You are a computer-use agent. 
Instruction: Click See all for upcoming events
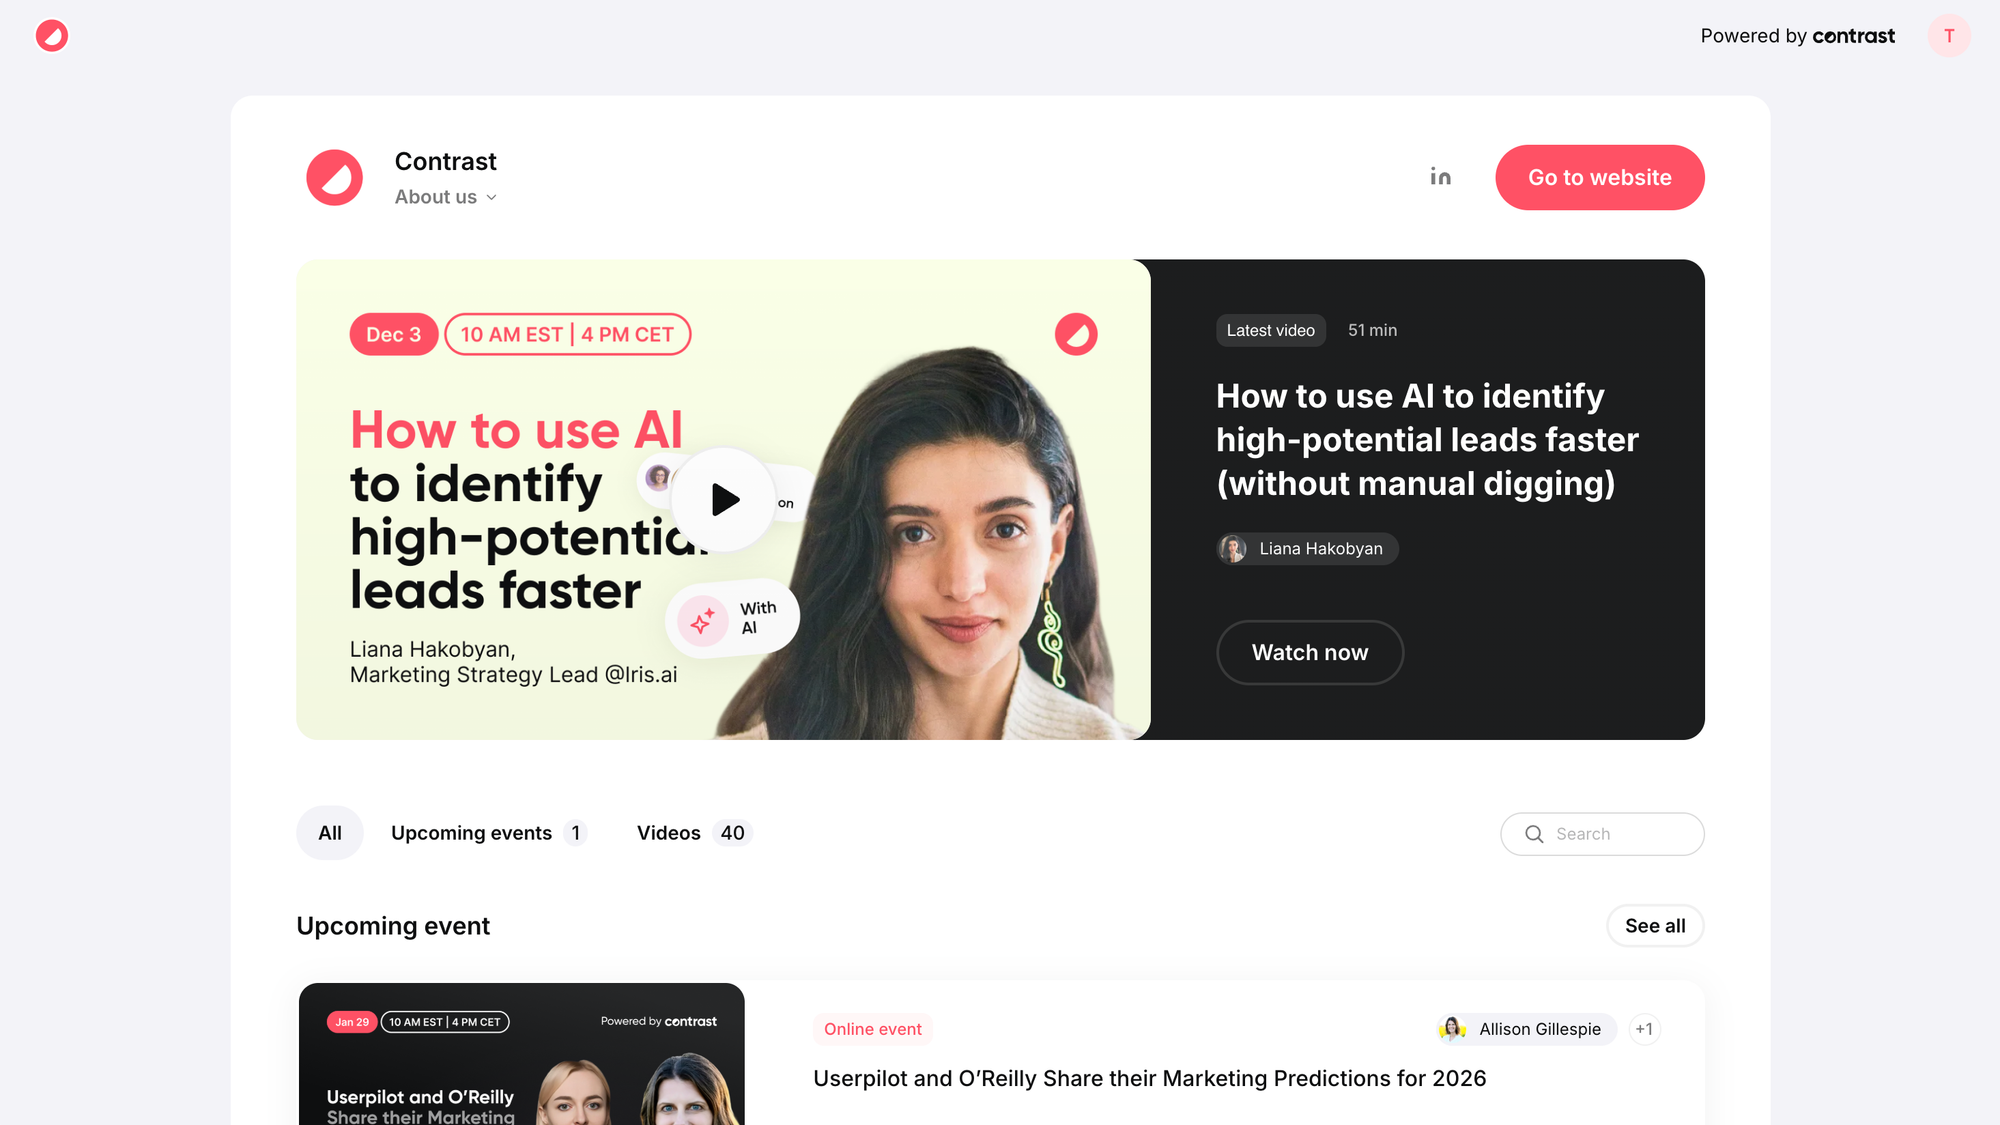(1655, 926)
